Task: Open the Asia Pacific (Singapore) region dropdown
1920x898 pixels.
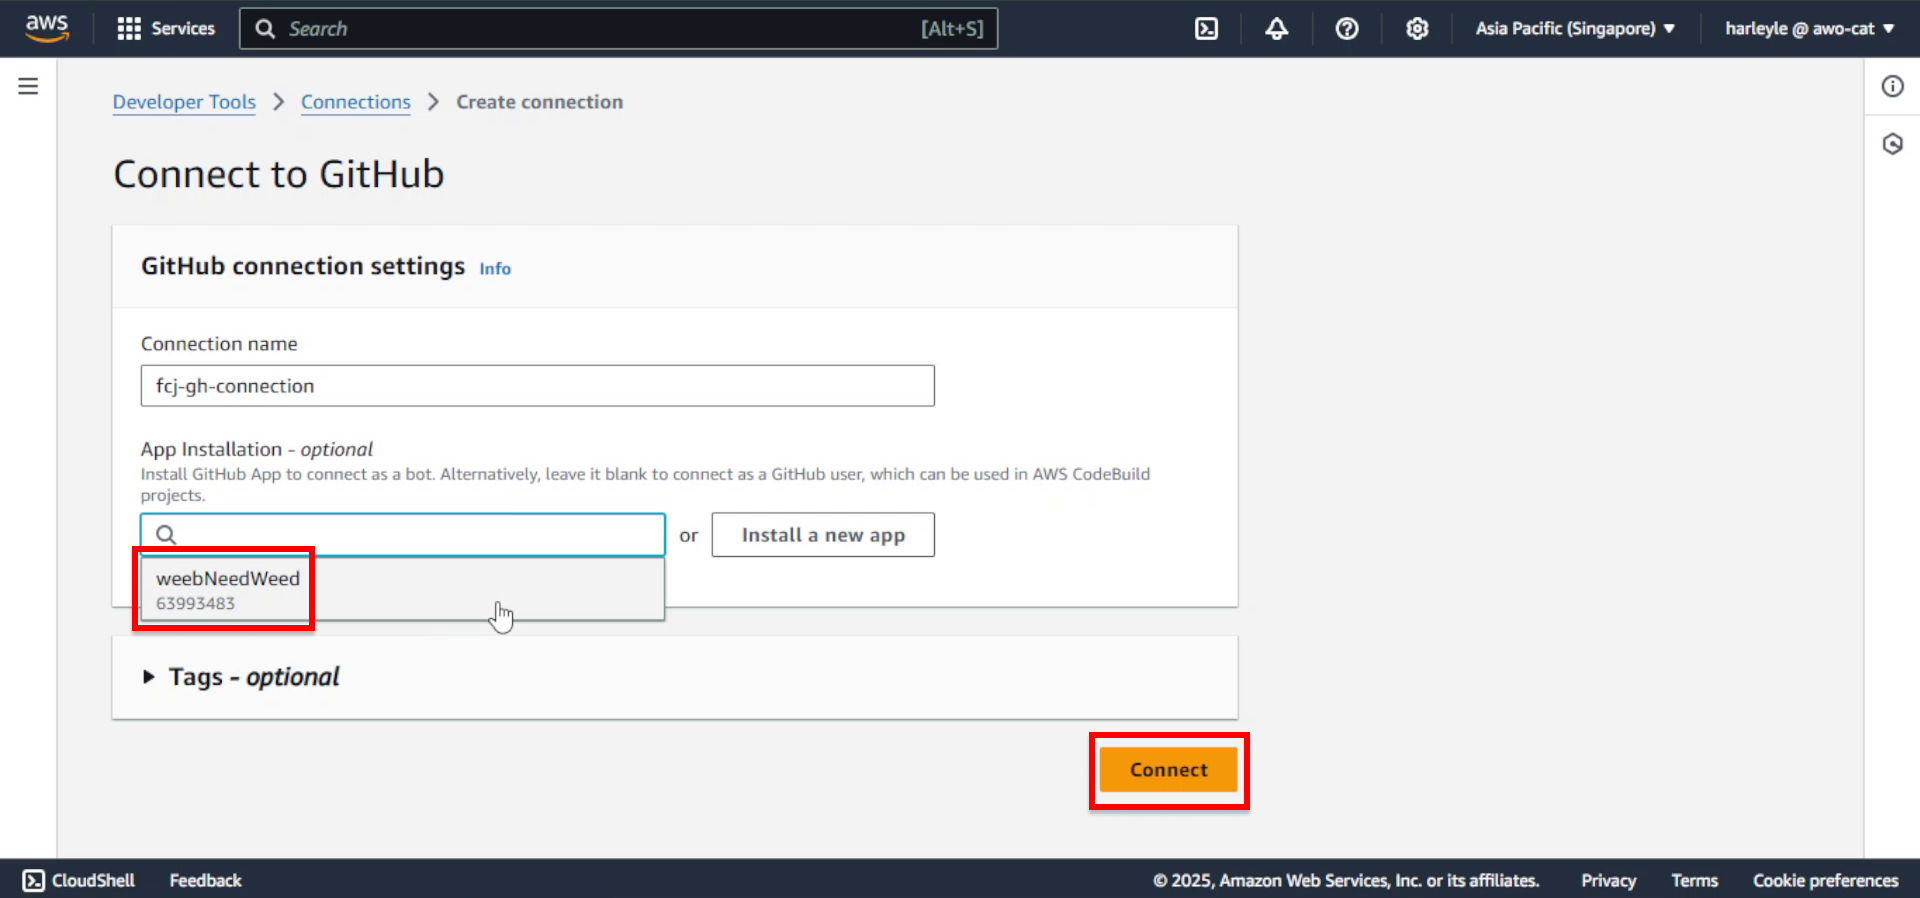Action: 1575,29
